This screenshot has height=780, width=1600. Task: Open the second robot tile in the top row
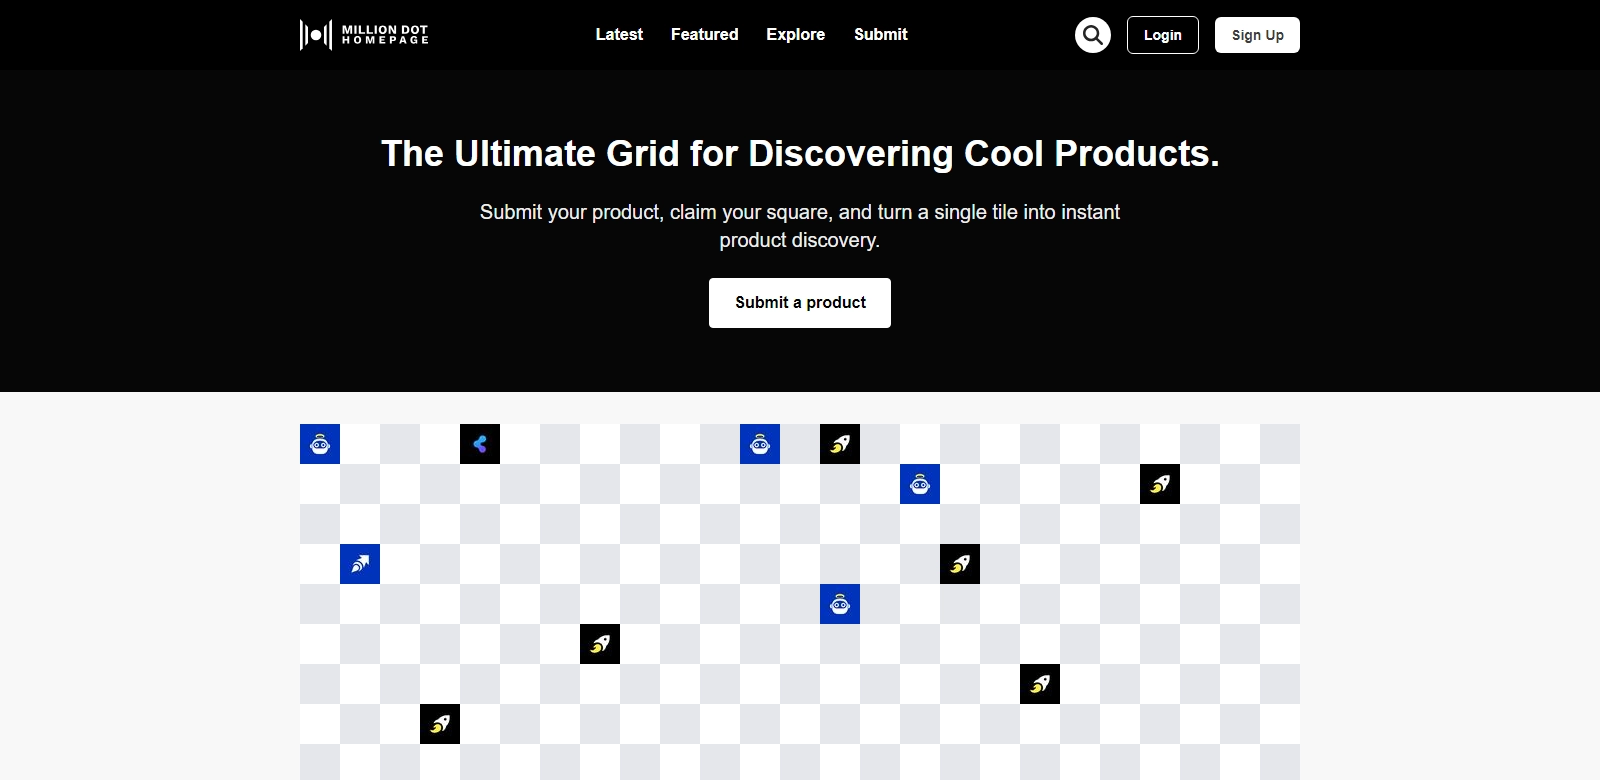click(x=760, y=444)
